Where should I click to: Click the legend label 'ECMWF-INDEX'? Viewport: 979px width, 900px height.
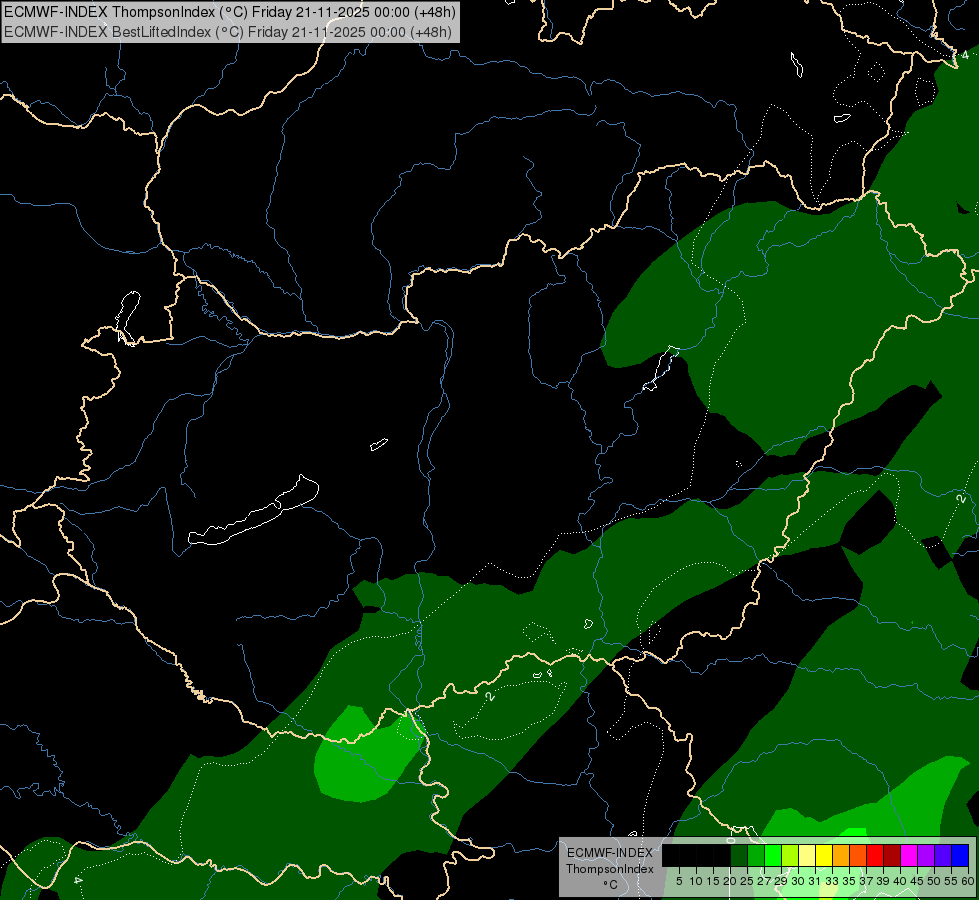click(610, 853)
